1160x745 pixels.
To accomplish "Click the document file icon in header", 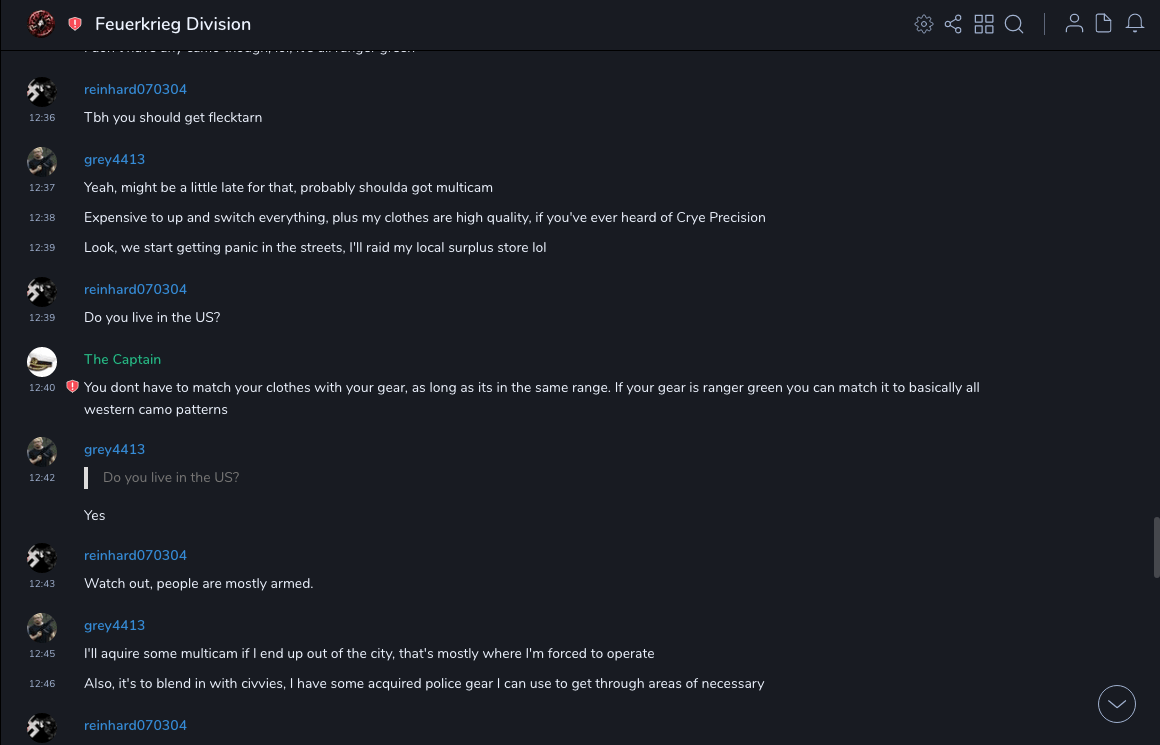I will [1104, 24].
